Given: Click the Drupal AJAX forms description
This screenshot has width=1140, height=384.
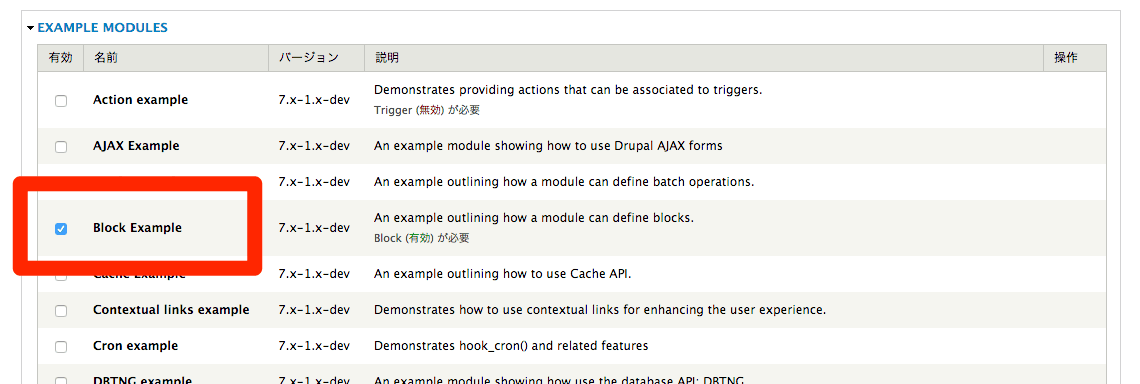Looking at the screenshot, I should point(548,145).
